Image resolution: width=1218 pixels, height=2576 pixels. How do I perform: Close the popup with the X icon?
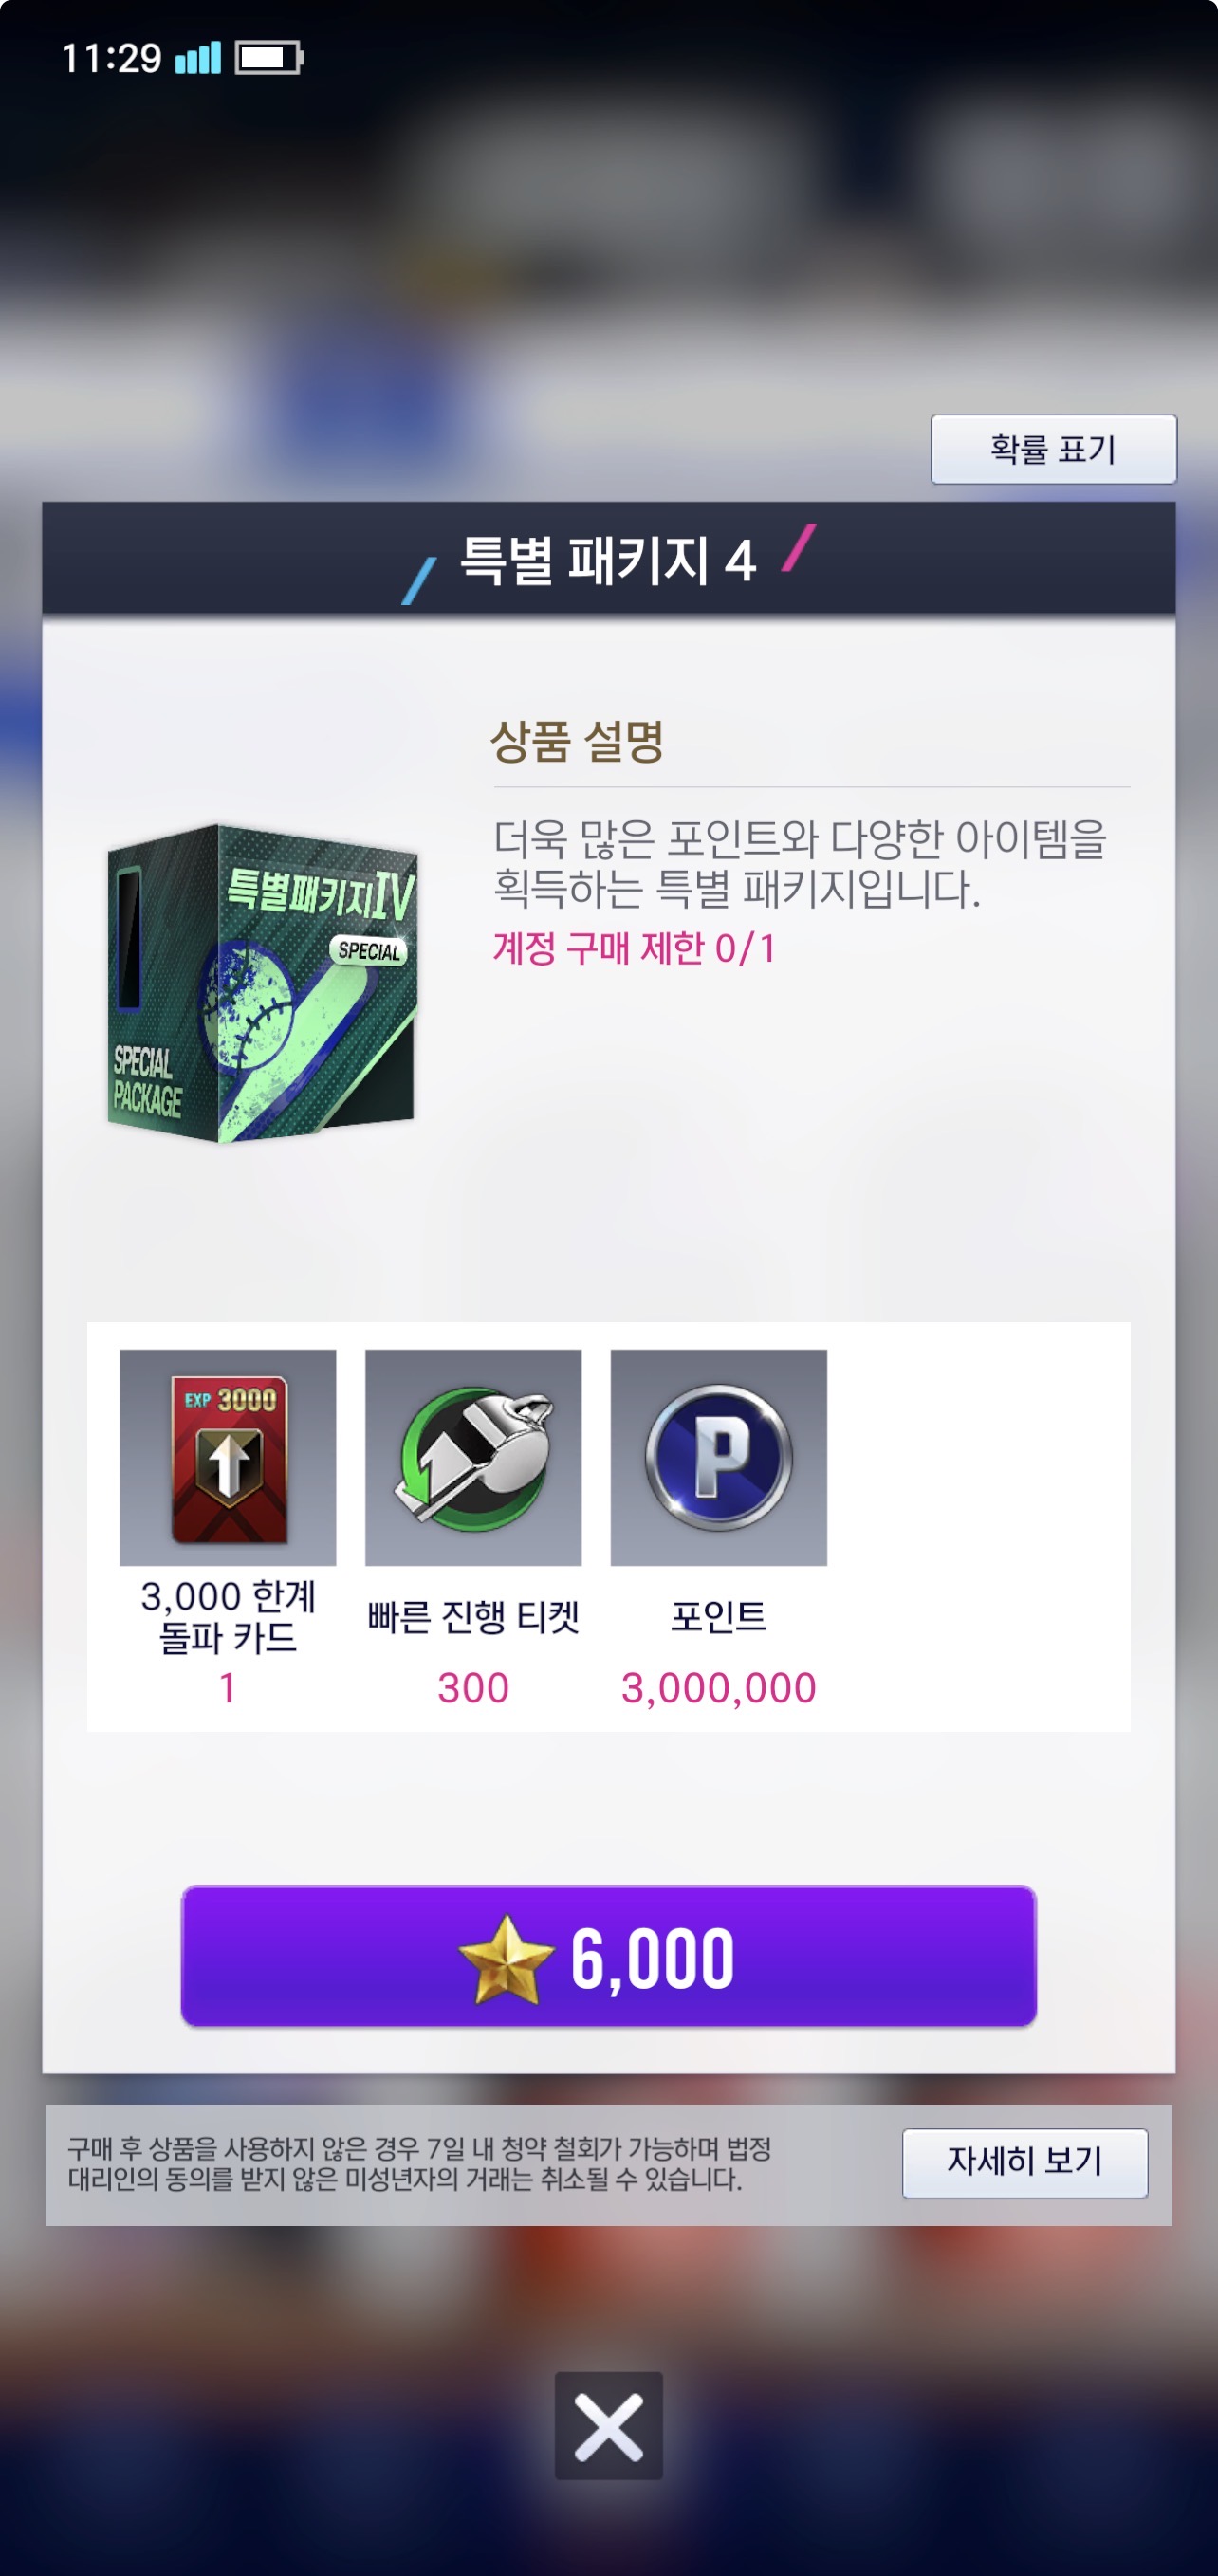pyautogui.click(x=608, y=2426)
